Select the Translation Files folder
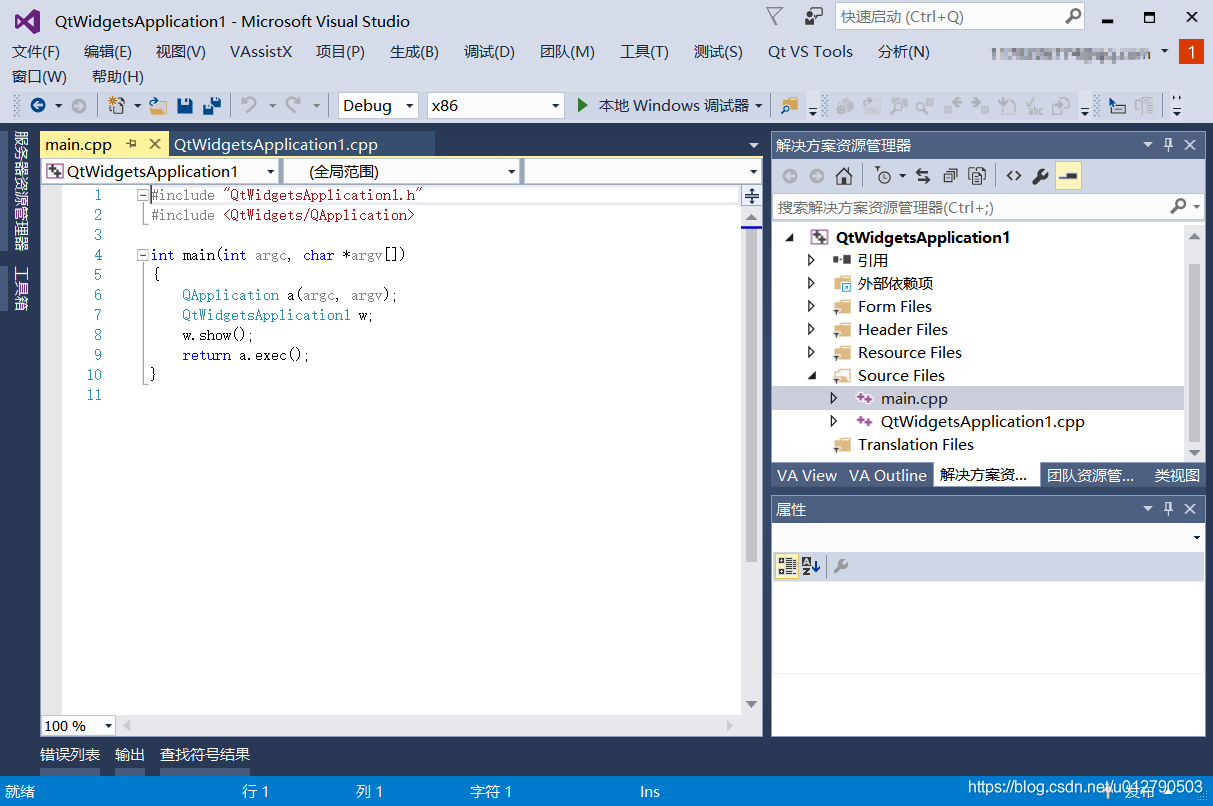Image resolution: width=1213 pixels, height=806 pixels. tap(915, 444)
